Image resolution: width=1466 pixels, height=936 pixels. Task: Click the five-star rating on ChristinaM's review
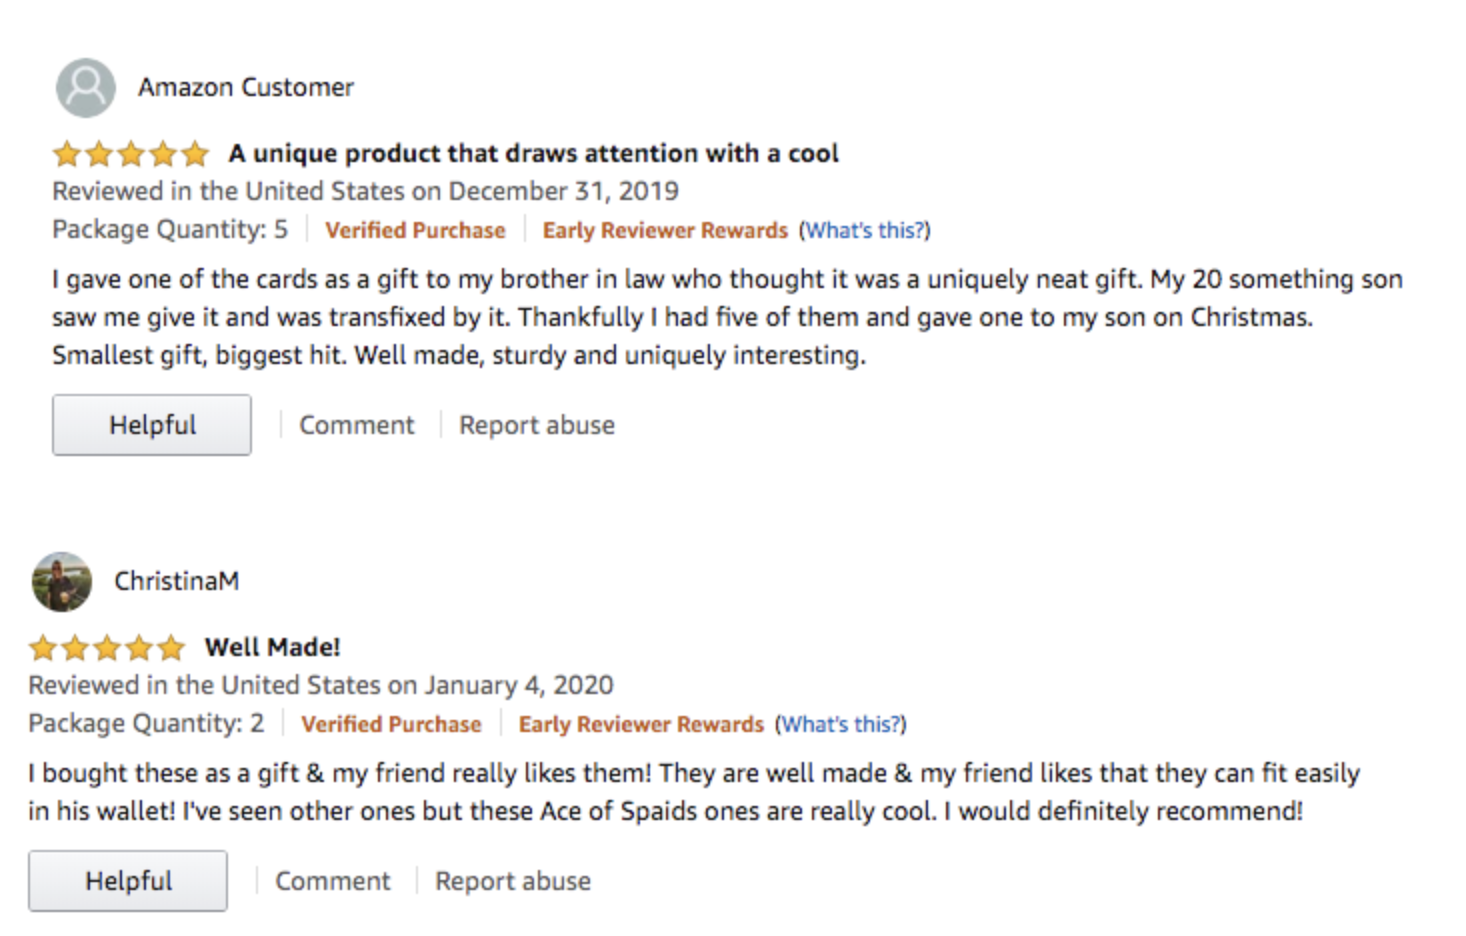click(107, 648)
